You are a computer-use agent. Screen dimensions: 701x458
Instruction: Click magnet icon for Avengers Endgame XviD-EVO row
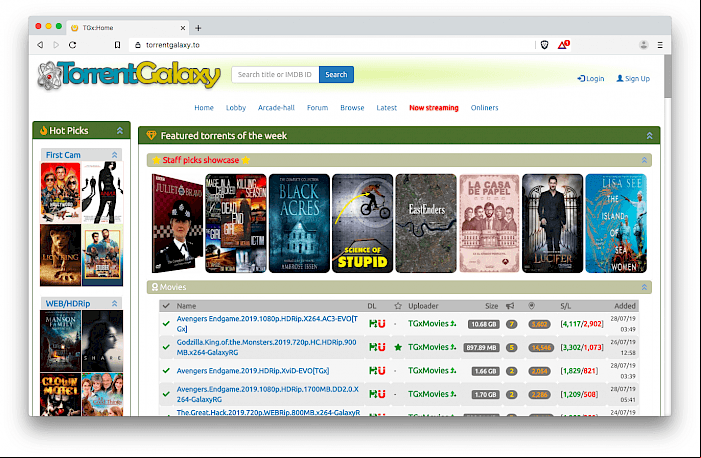tap(381, 370)
